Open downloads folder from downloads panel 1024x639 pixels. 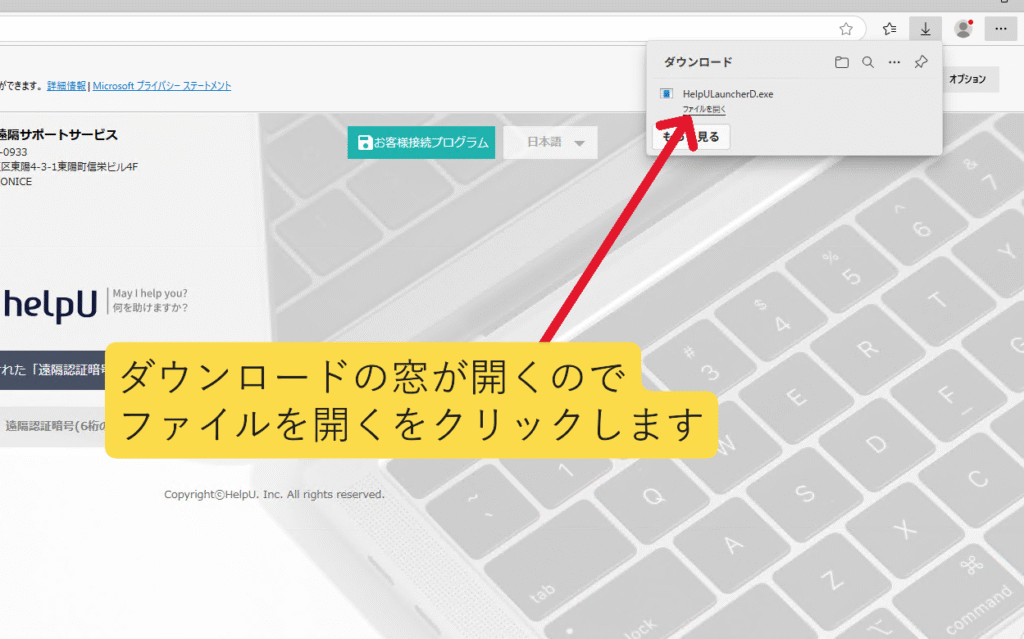coord(842,62)
